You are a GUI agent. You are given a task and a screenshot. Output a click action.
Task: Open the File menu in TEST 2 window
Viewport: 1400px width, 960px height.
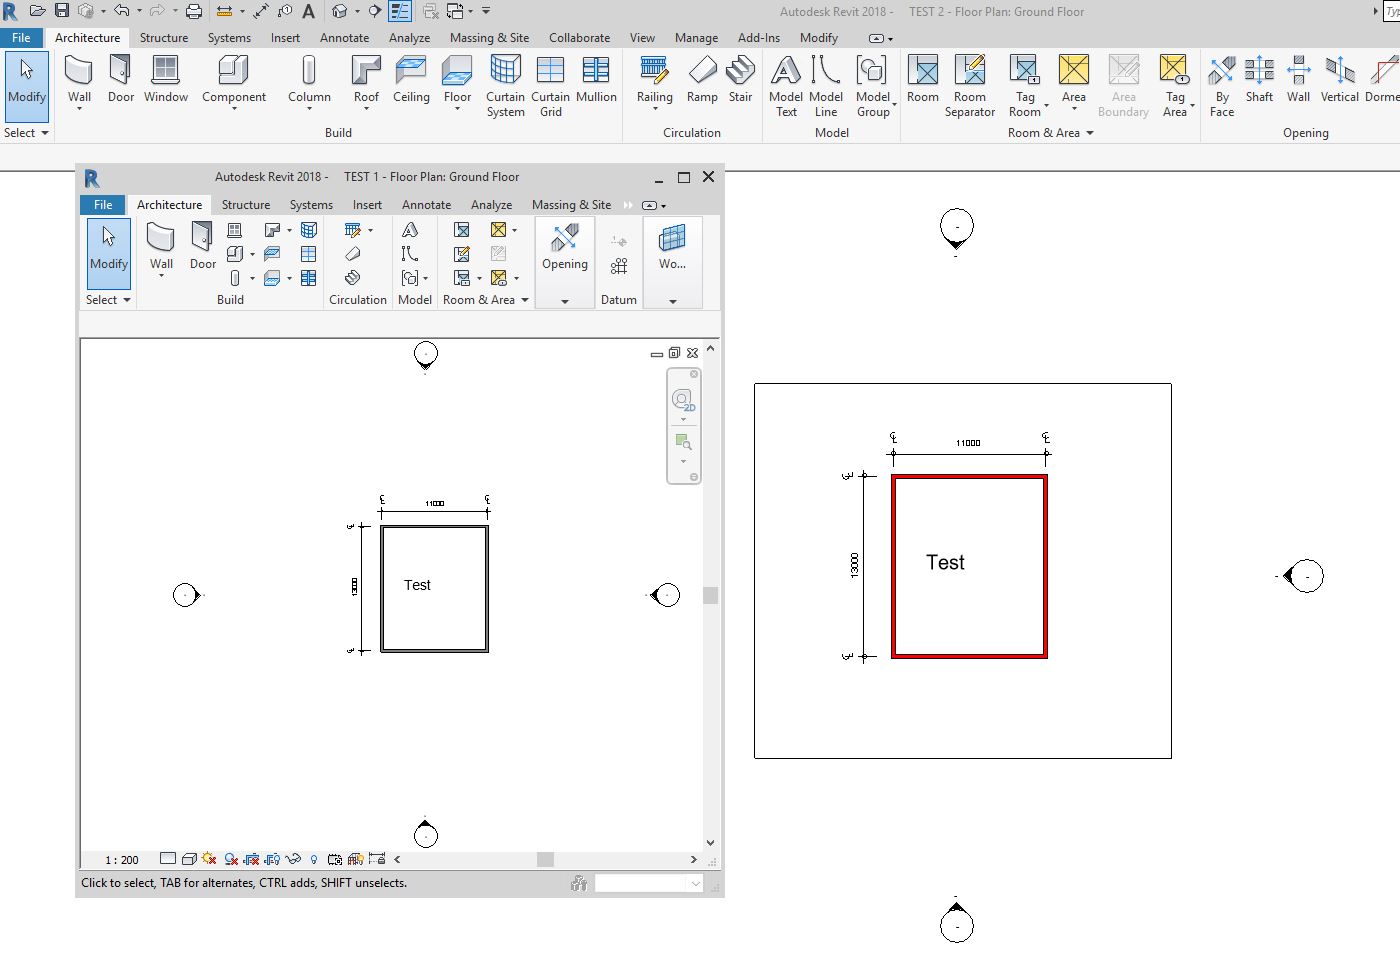coord(21,38)
